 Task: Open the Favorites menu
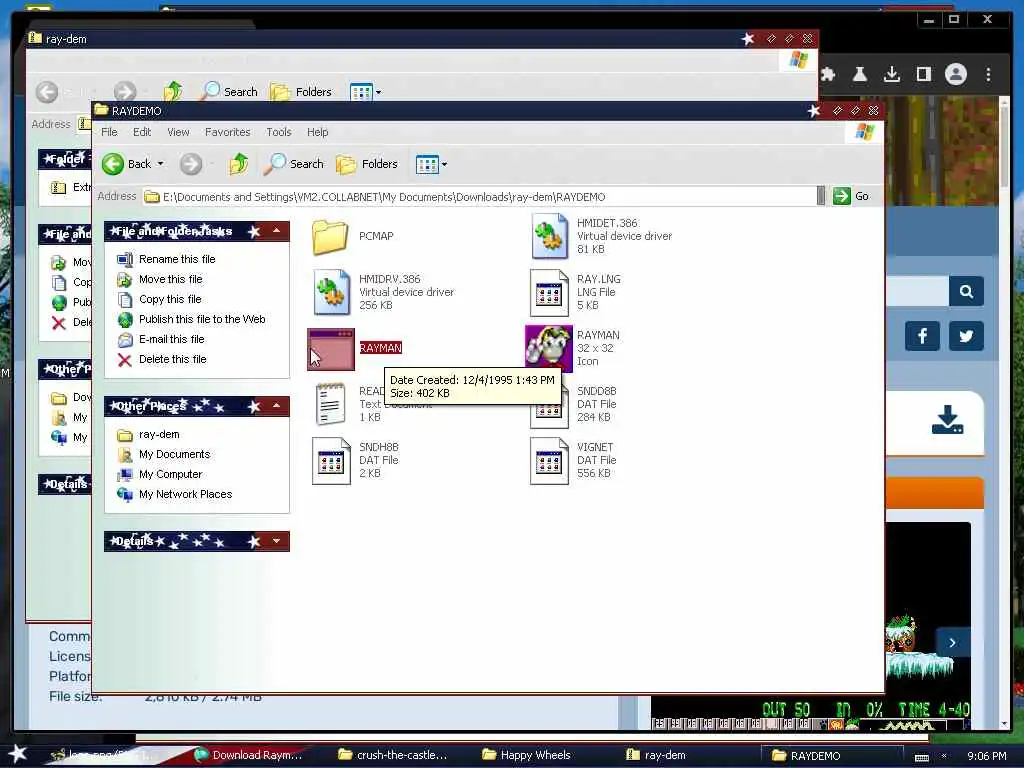point(227,132)
